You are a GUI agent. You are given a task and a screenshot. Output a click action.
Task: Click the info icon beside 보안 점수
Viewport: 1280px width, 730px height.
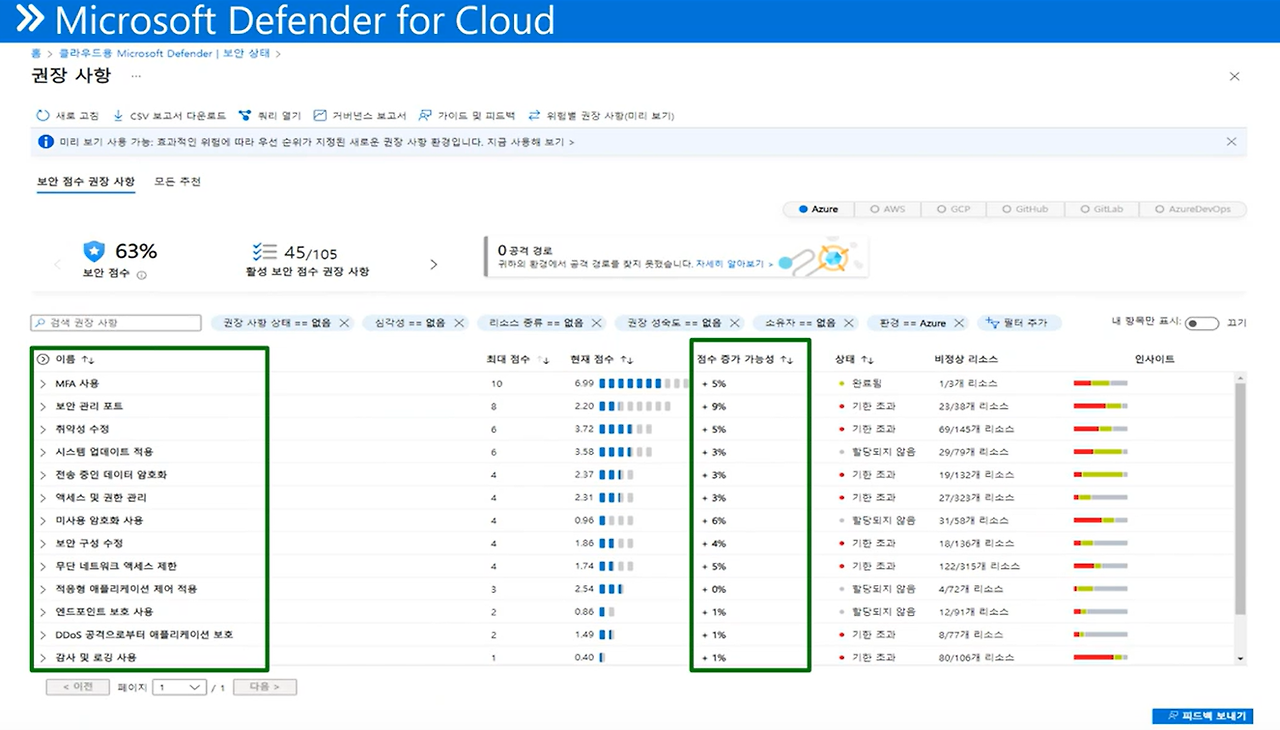click(141, 275)
